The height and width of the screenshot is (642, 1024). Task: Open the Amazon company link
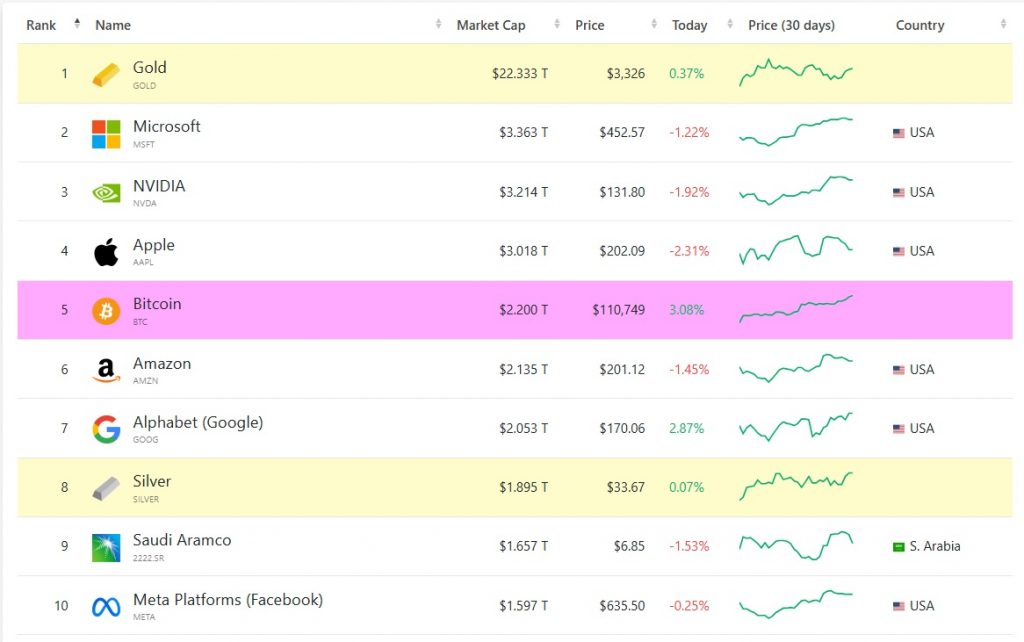162,364
